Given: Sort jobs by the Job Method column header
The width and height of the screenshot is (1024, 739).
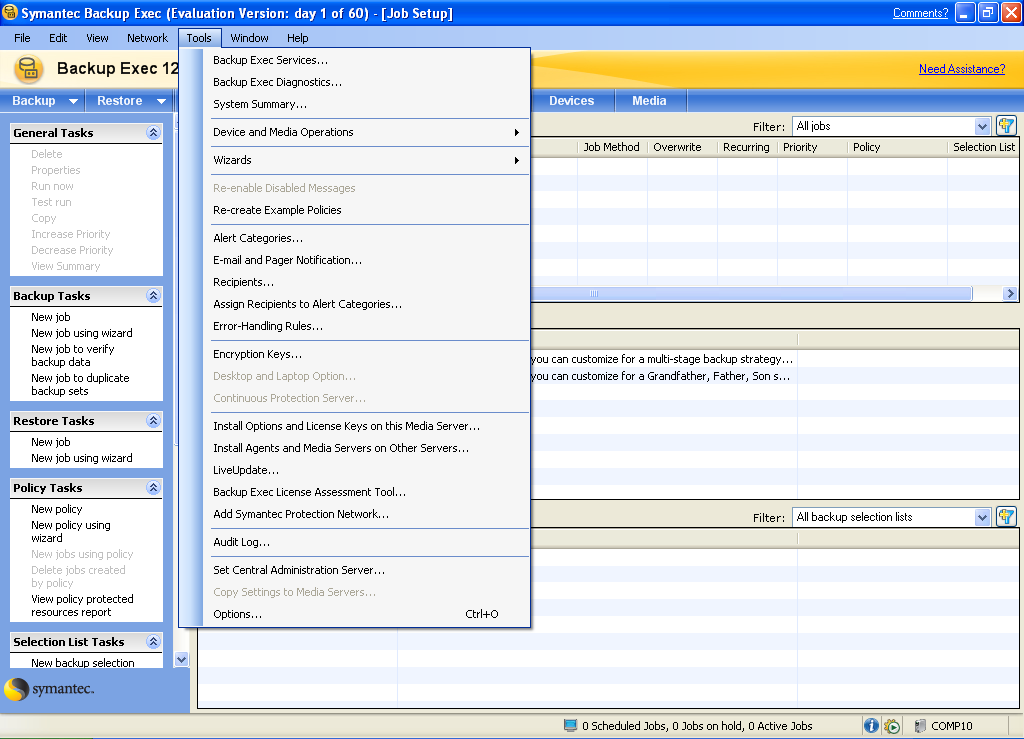Looking at the screenshot, I should pyautogui.click(x=612, y=148).
